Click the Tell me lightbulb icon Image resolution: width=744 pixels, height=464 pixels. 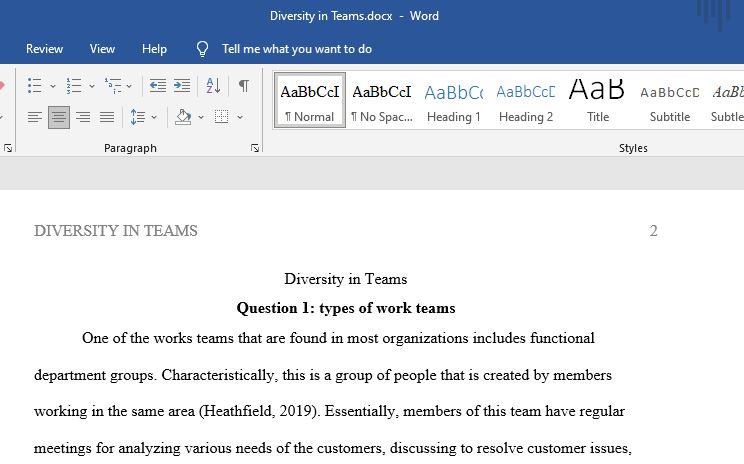point(202,48)
